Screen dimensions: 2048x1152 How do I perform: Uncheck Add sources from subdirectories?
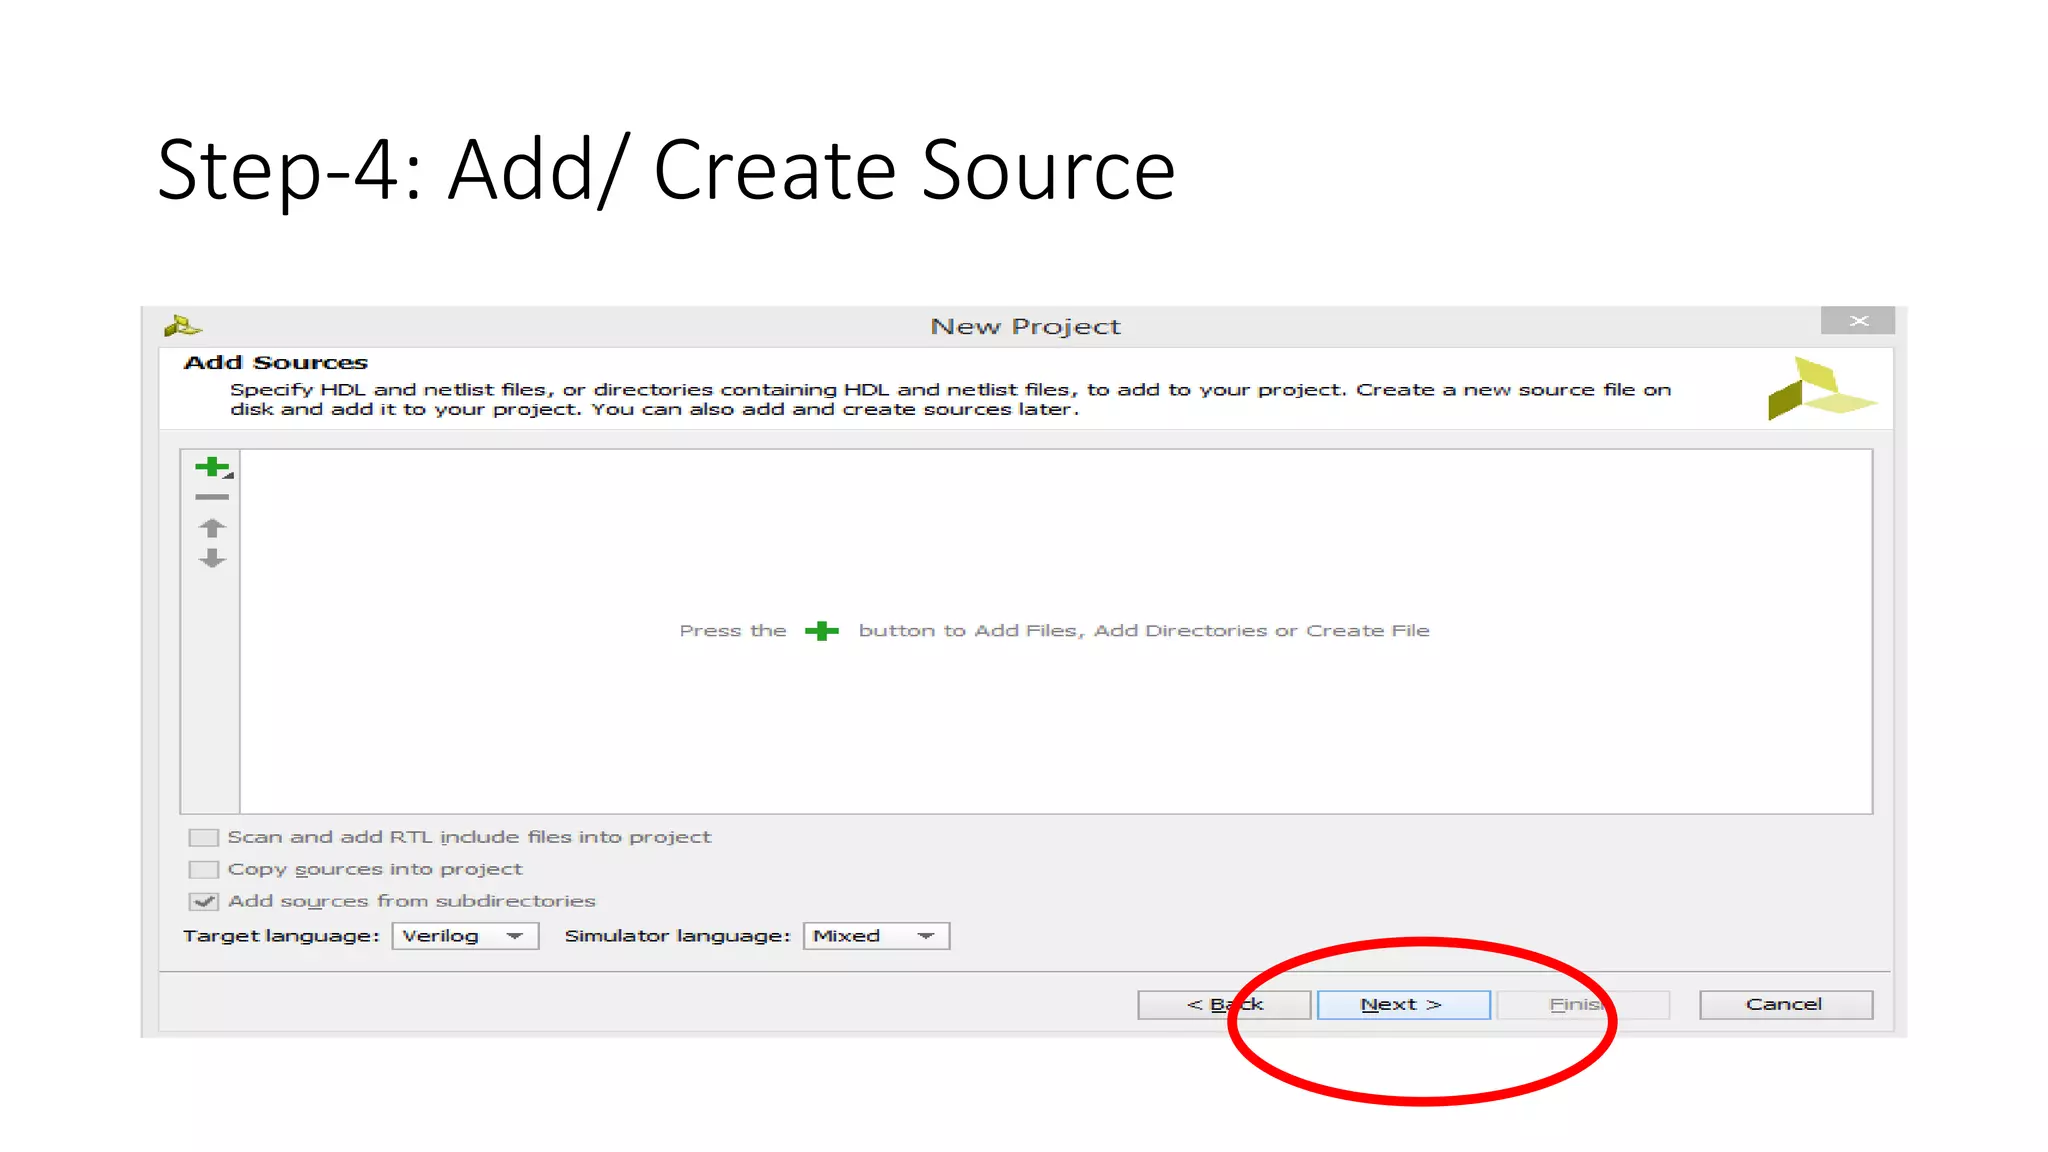point(203,901)
